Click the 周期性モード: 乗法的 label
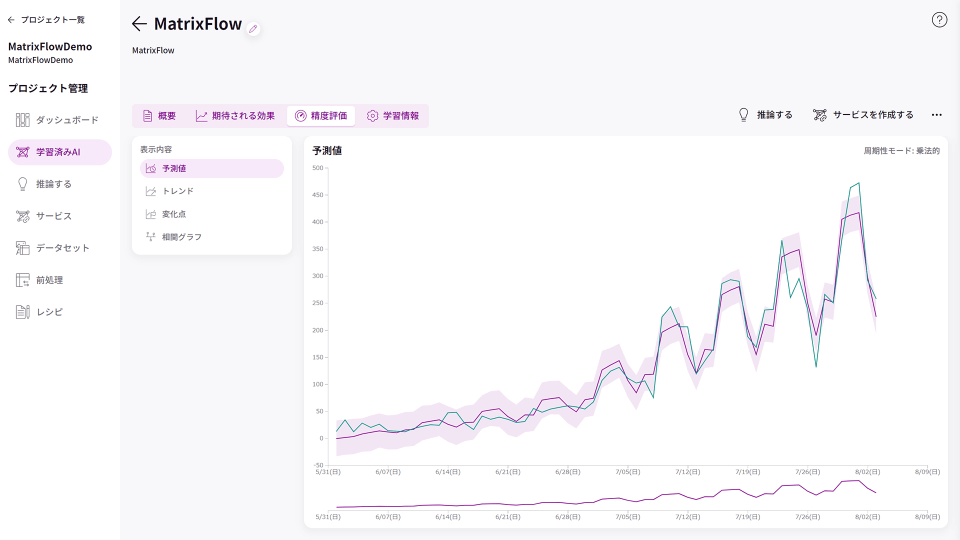This screenshot has height=540, width=960. point(901,151)
